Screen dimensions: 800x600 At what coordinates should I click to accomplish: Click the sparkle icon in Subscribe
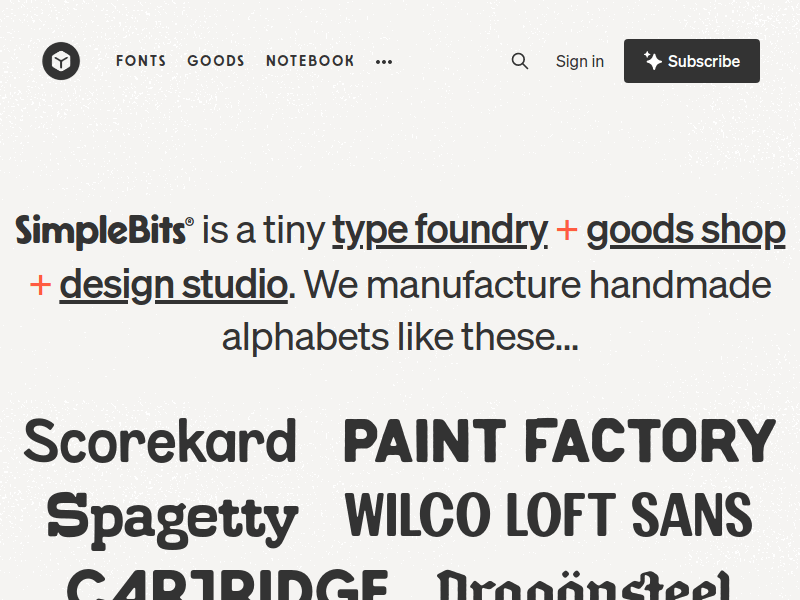[x=653, y=61]
